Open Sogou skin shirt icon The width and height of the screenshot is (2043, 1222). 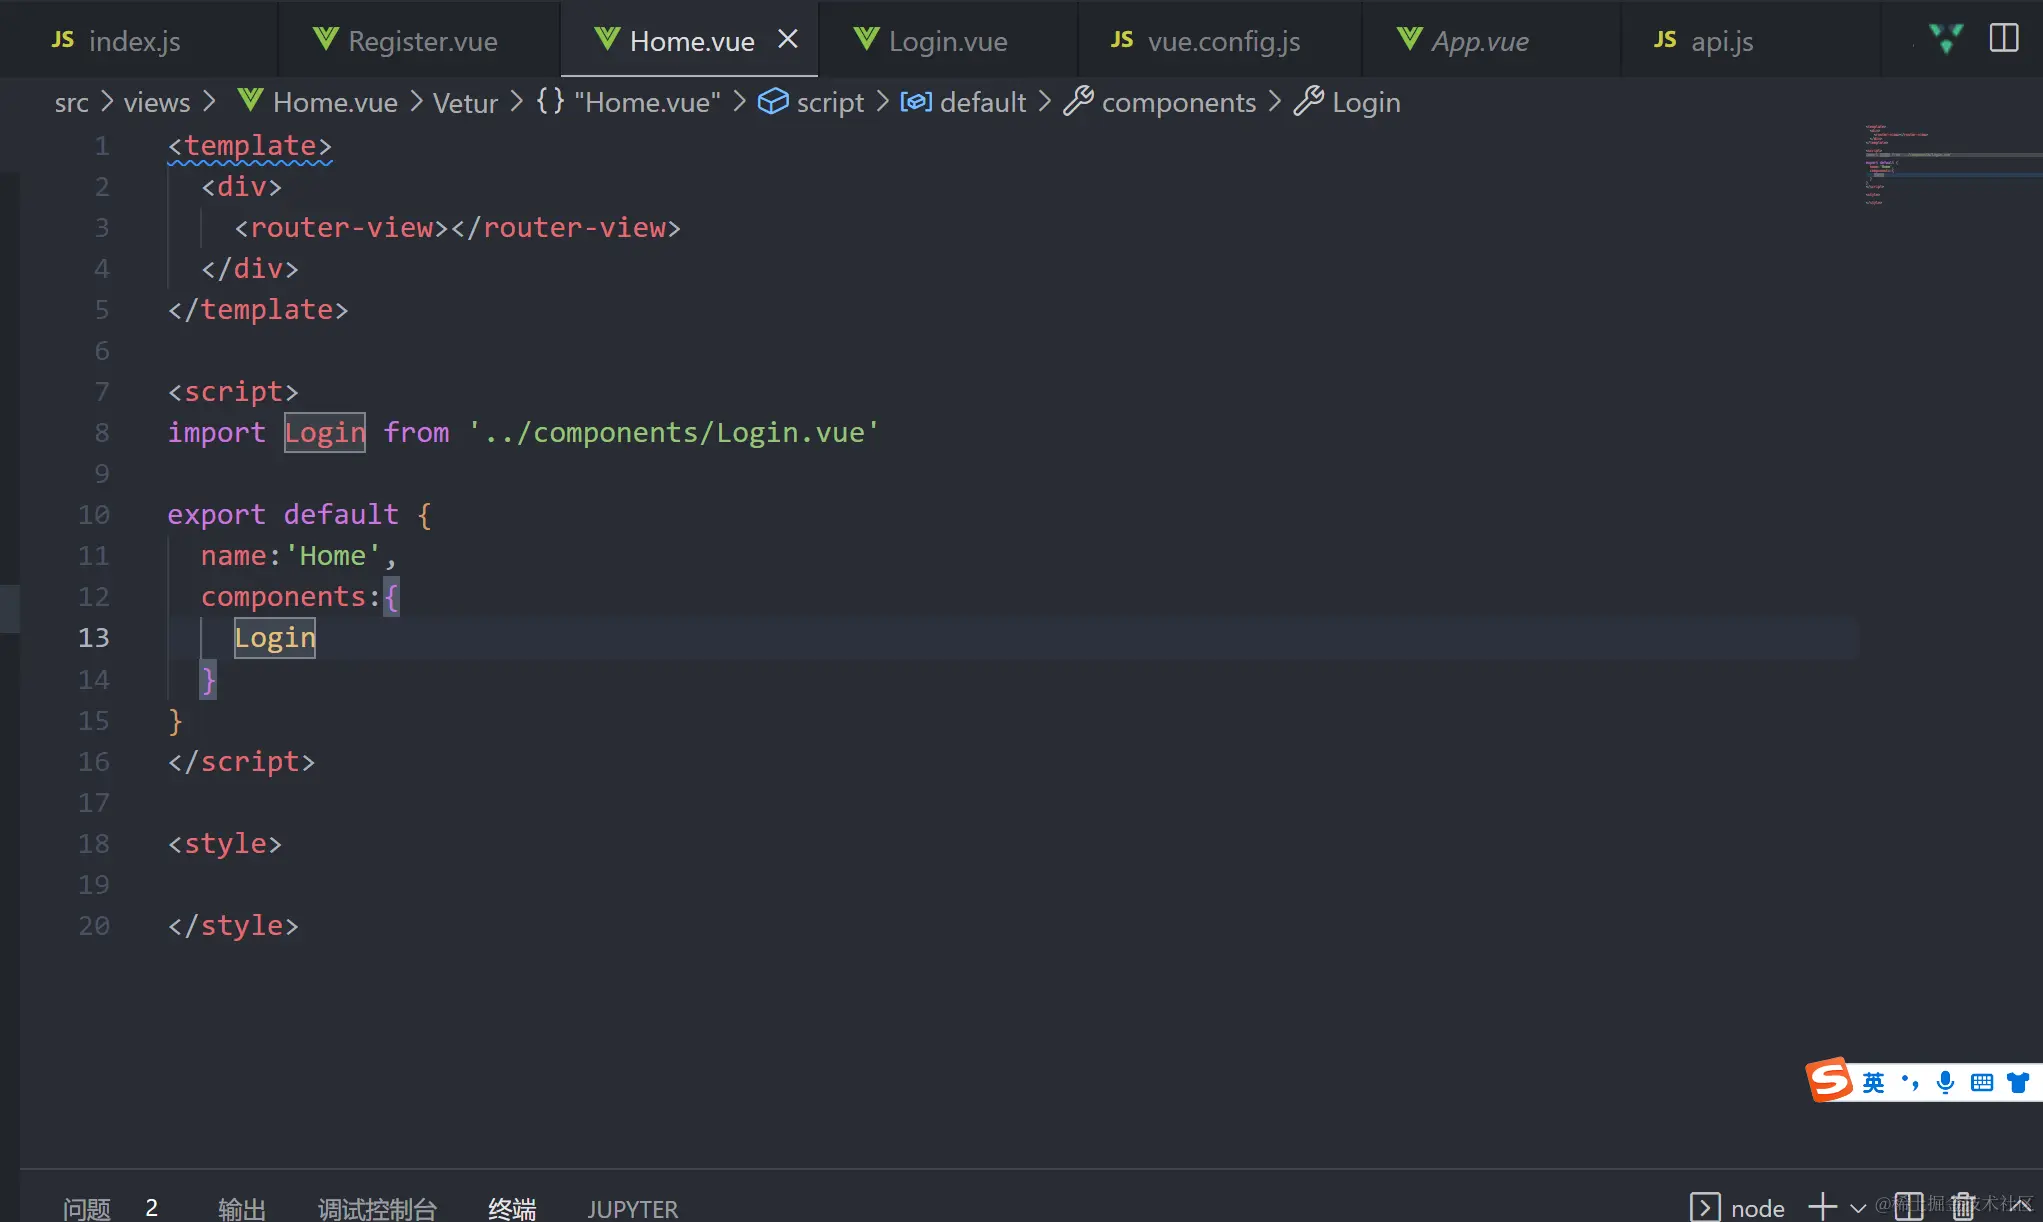point(2018,1082)
